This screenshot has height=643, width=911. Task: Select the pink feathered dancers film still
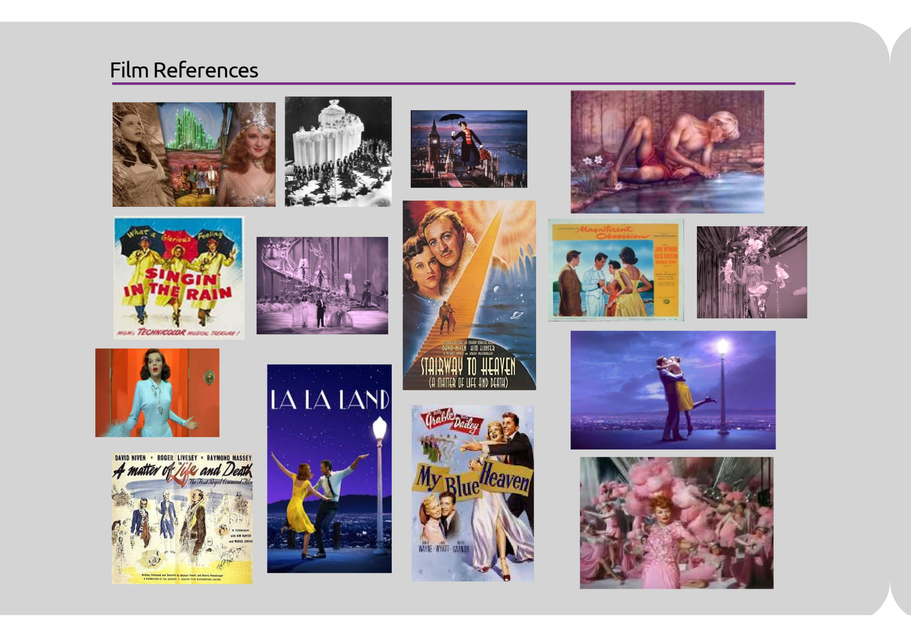pyautogui.click(x=676, y=523)
